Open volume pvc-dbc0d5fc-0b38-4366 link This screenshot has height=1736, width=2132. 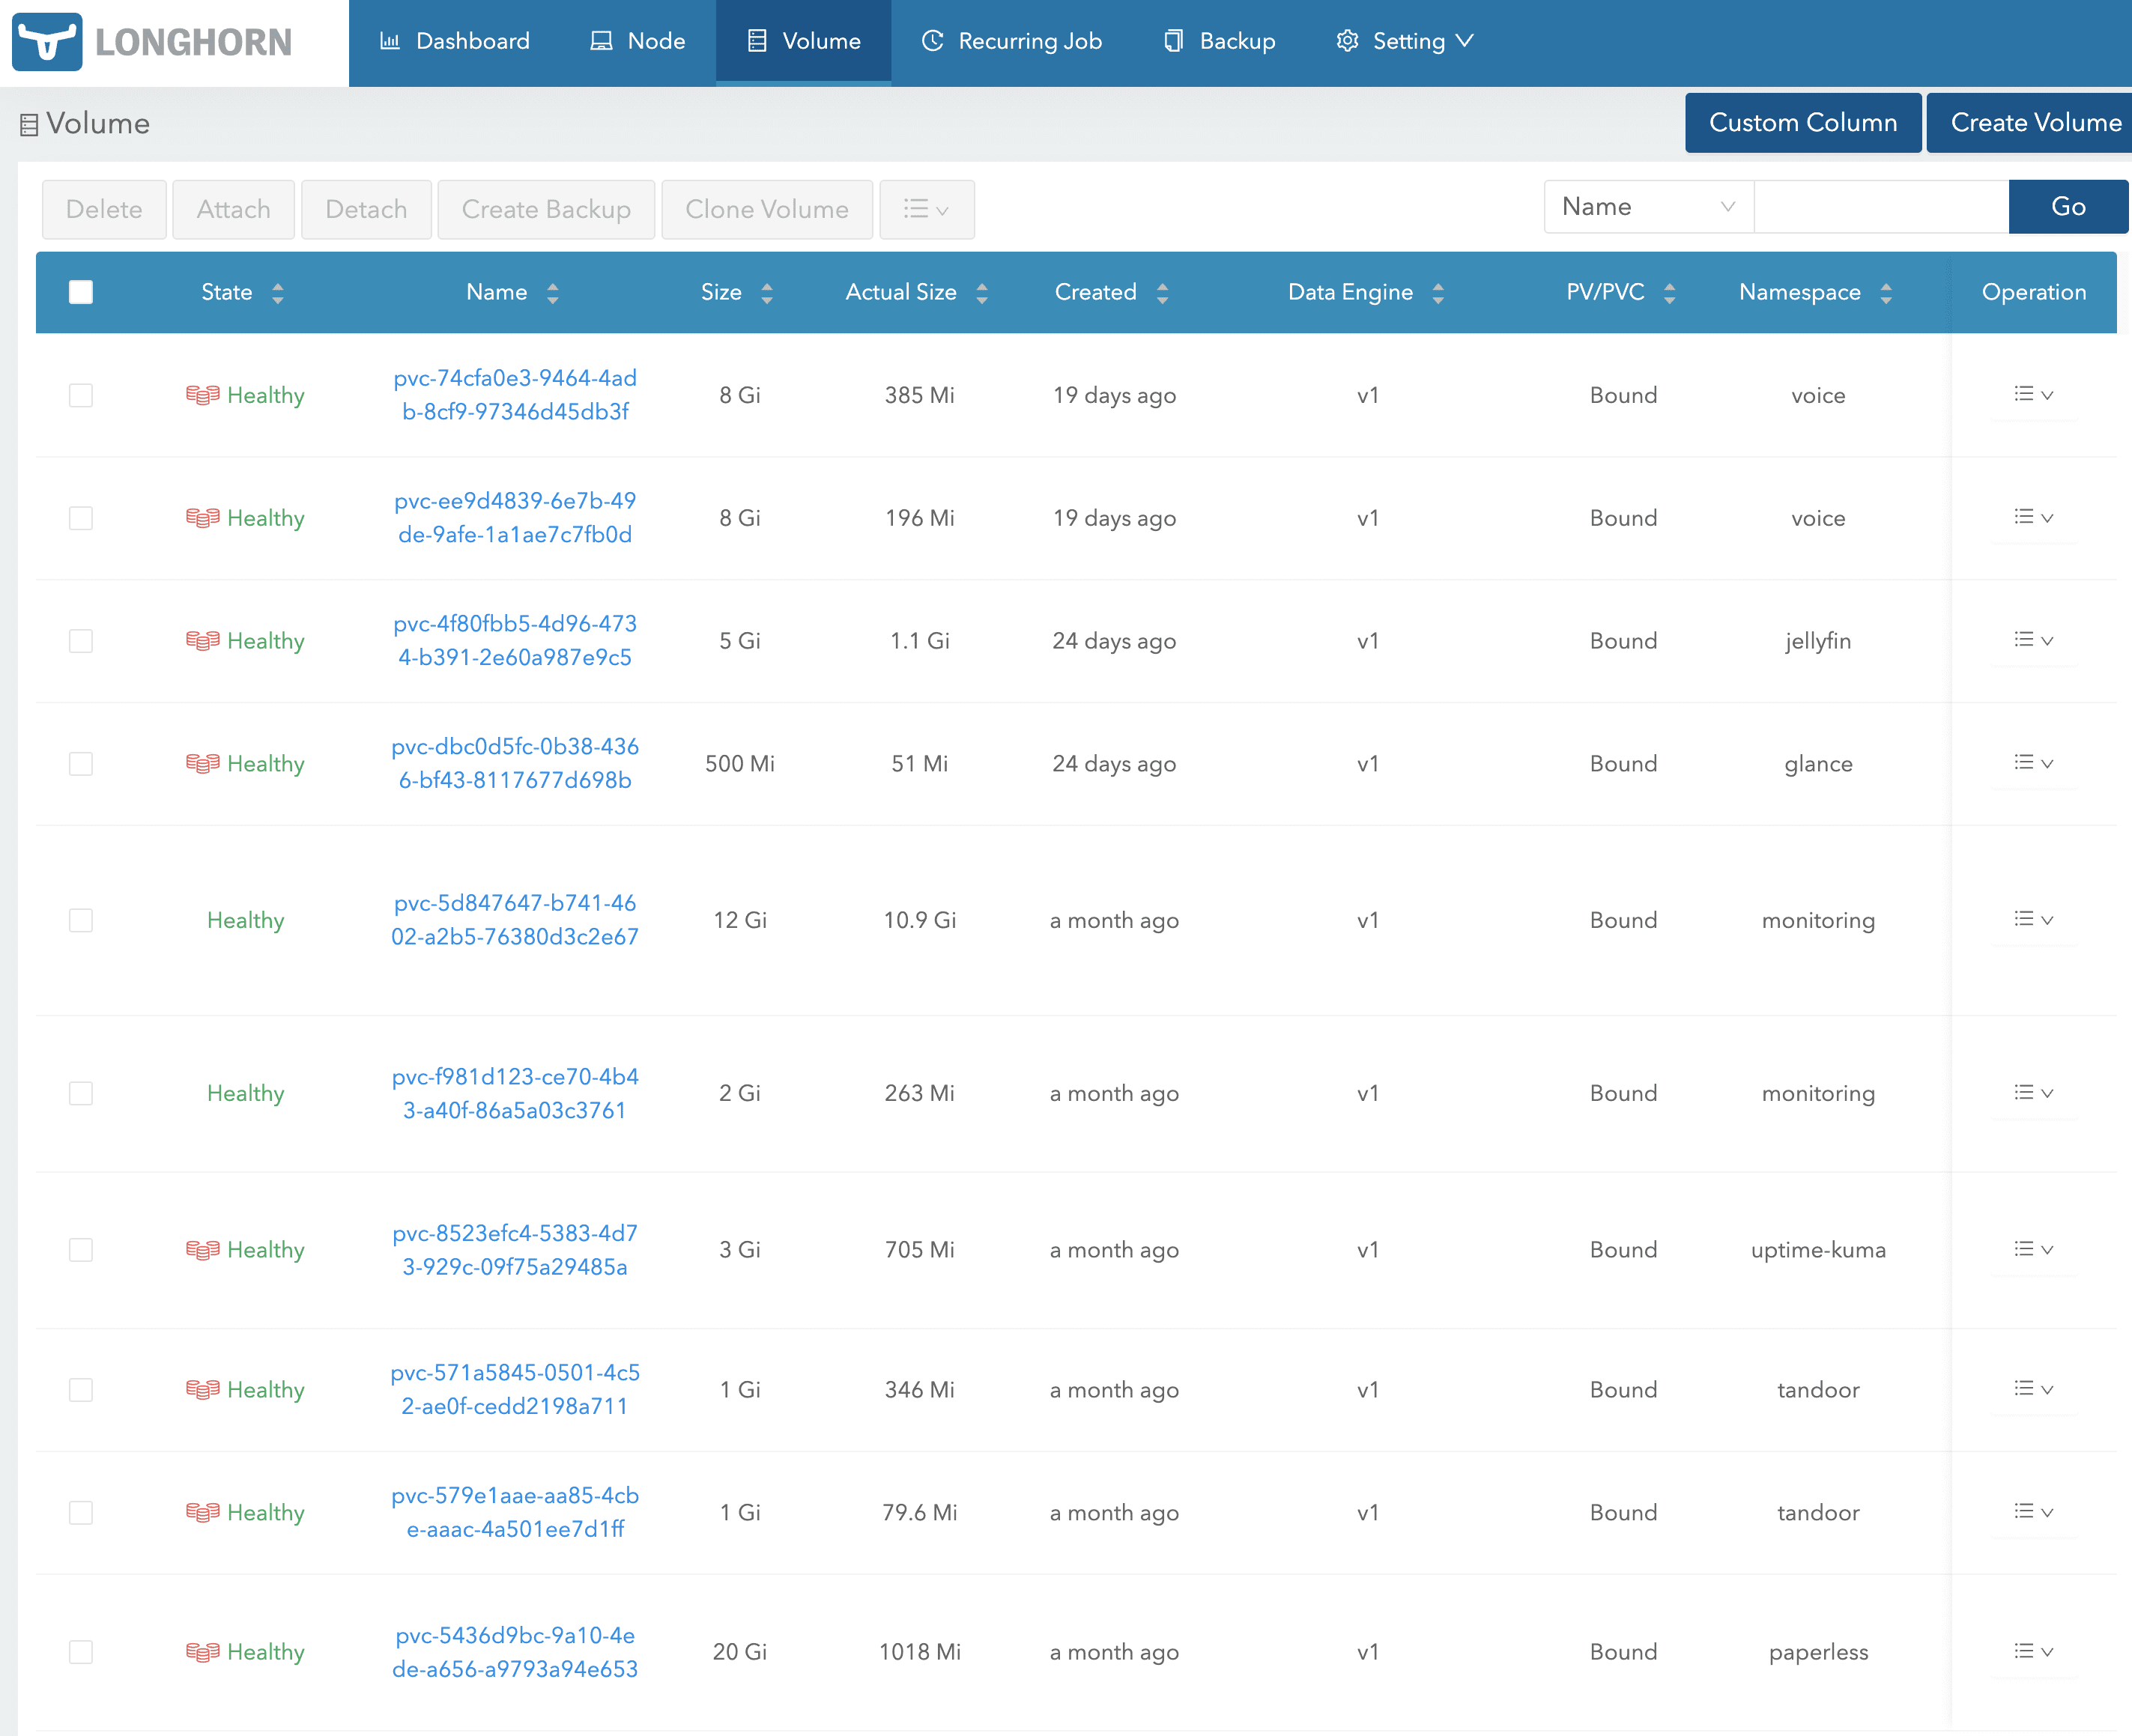515,764
